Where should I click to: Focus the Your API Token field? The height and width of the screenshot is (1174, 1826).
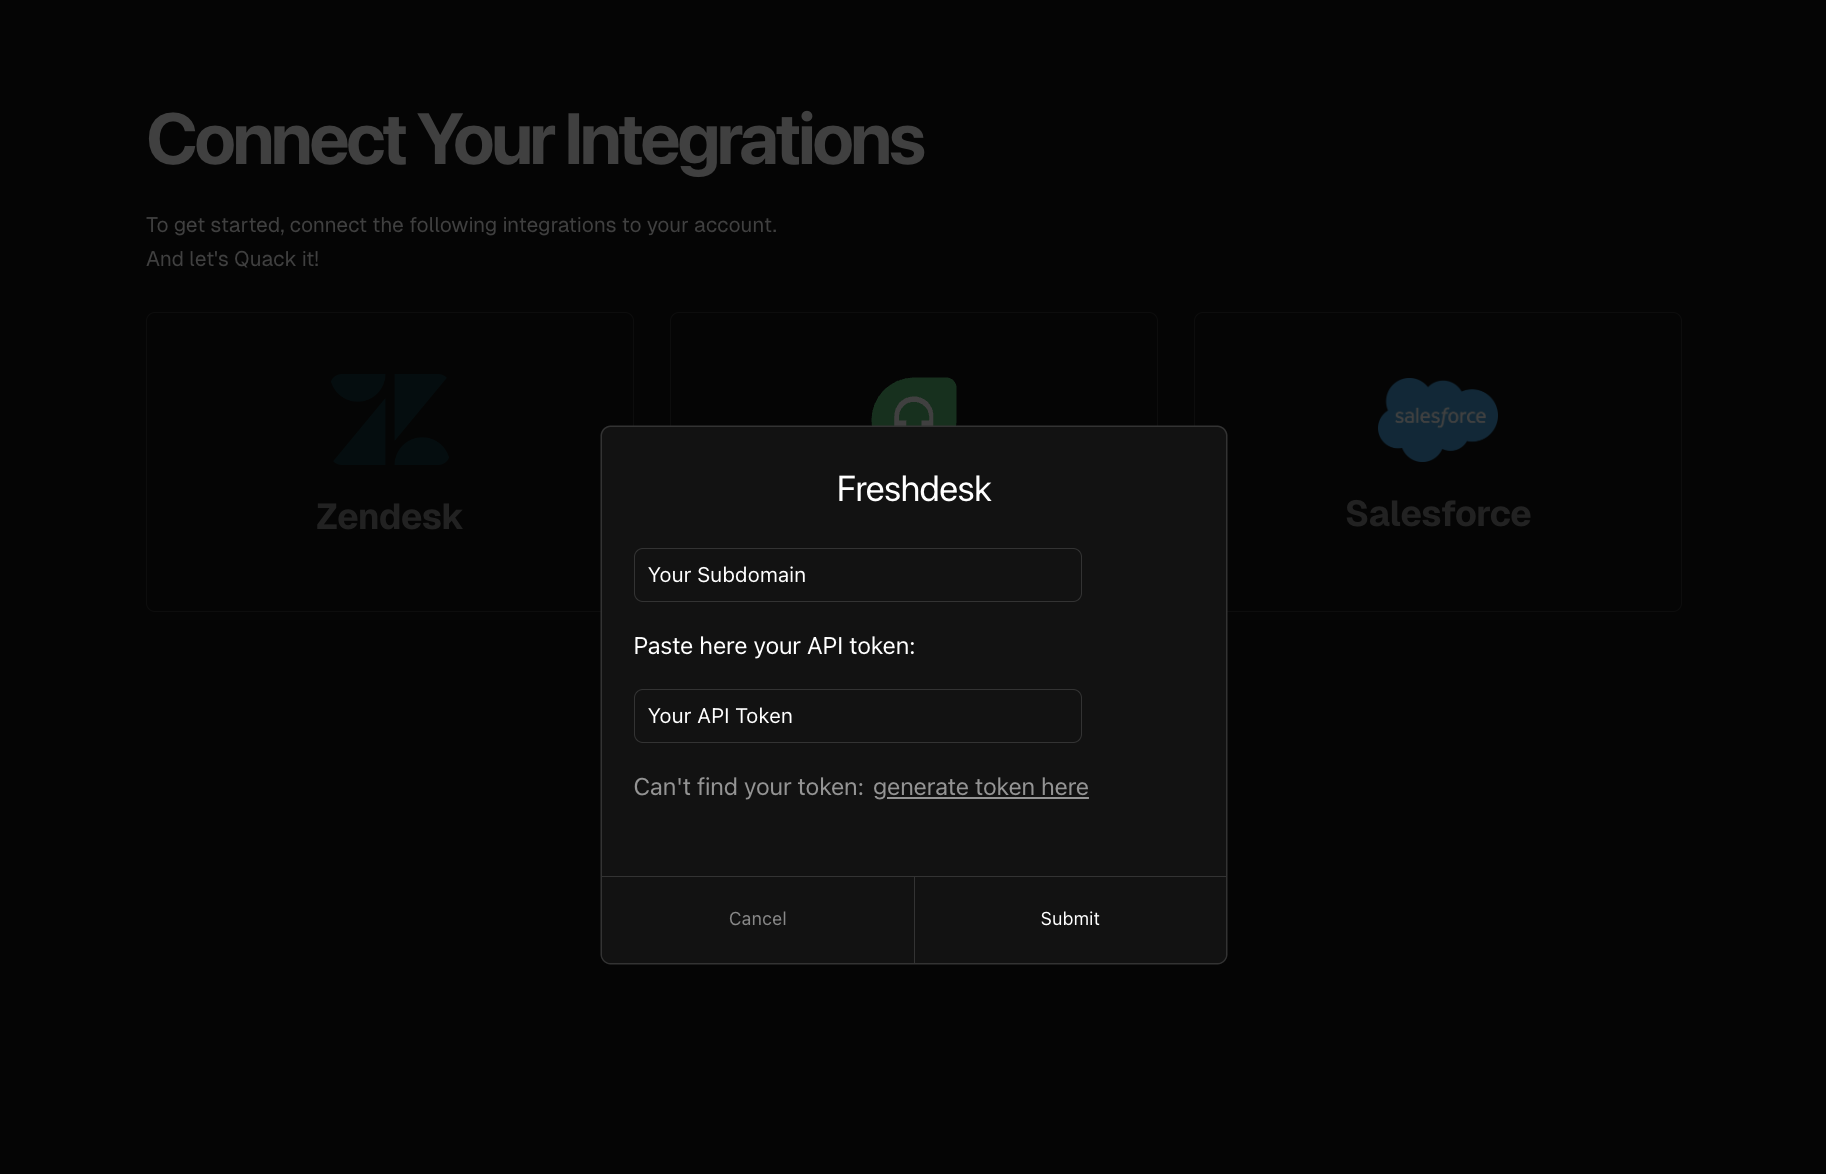[857, 716]
